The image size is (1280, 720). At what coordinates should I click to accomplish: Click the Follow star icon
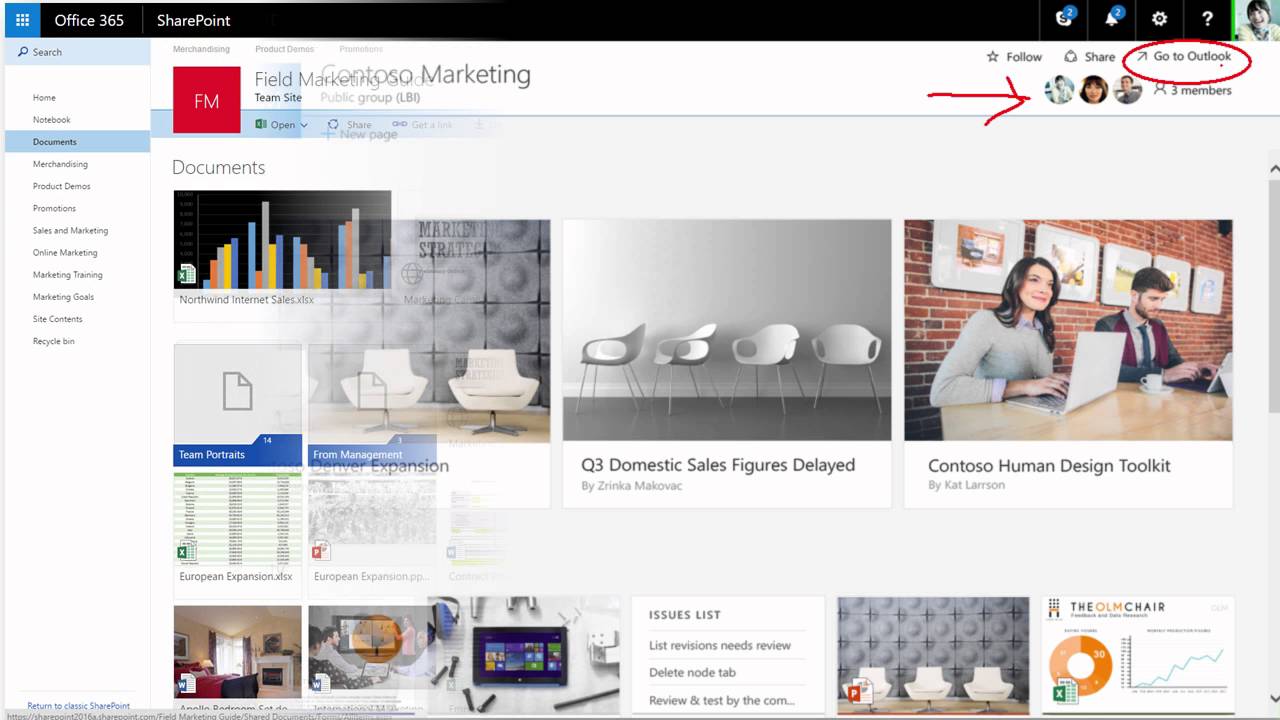click(993, 57)
